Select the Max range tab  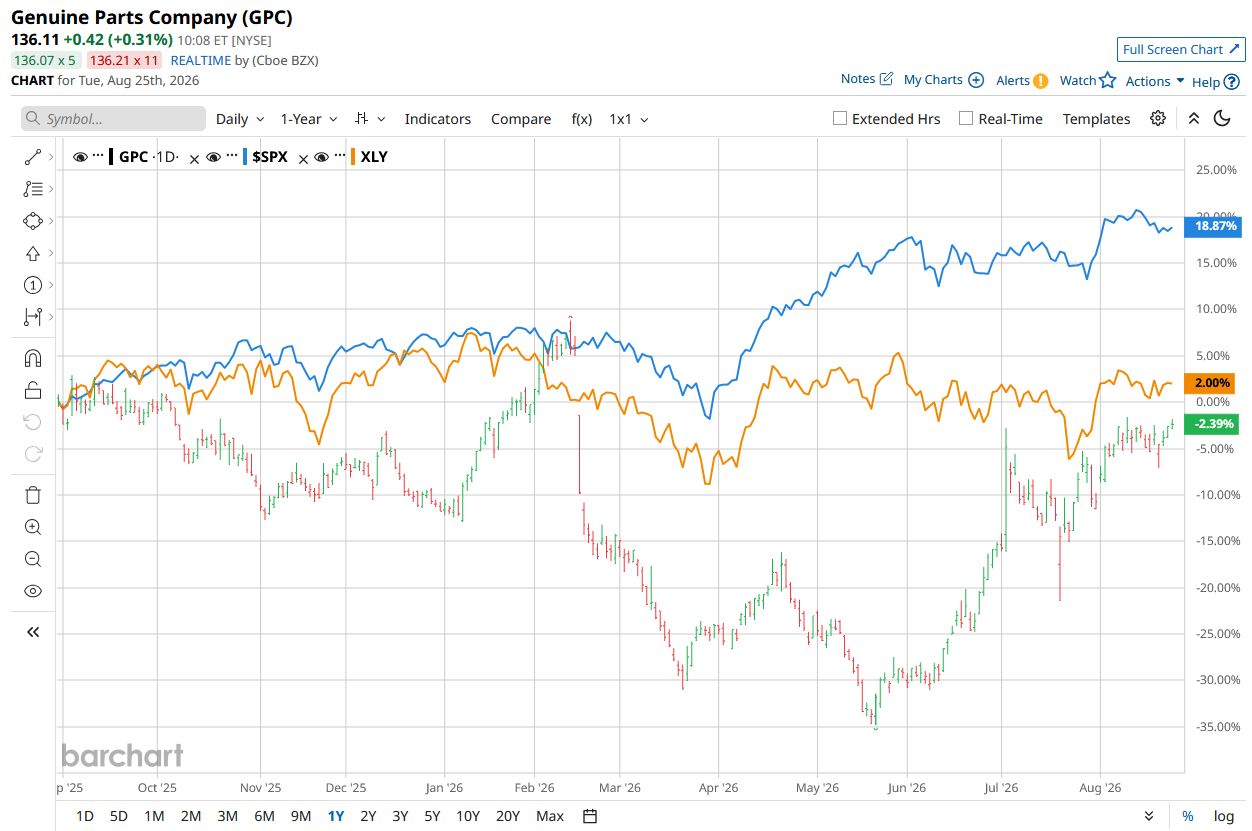(550, 816)
